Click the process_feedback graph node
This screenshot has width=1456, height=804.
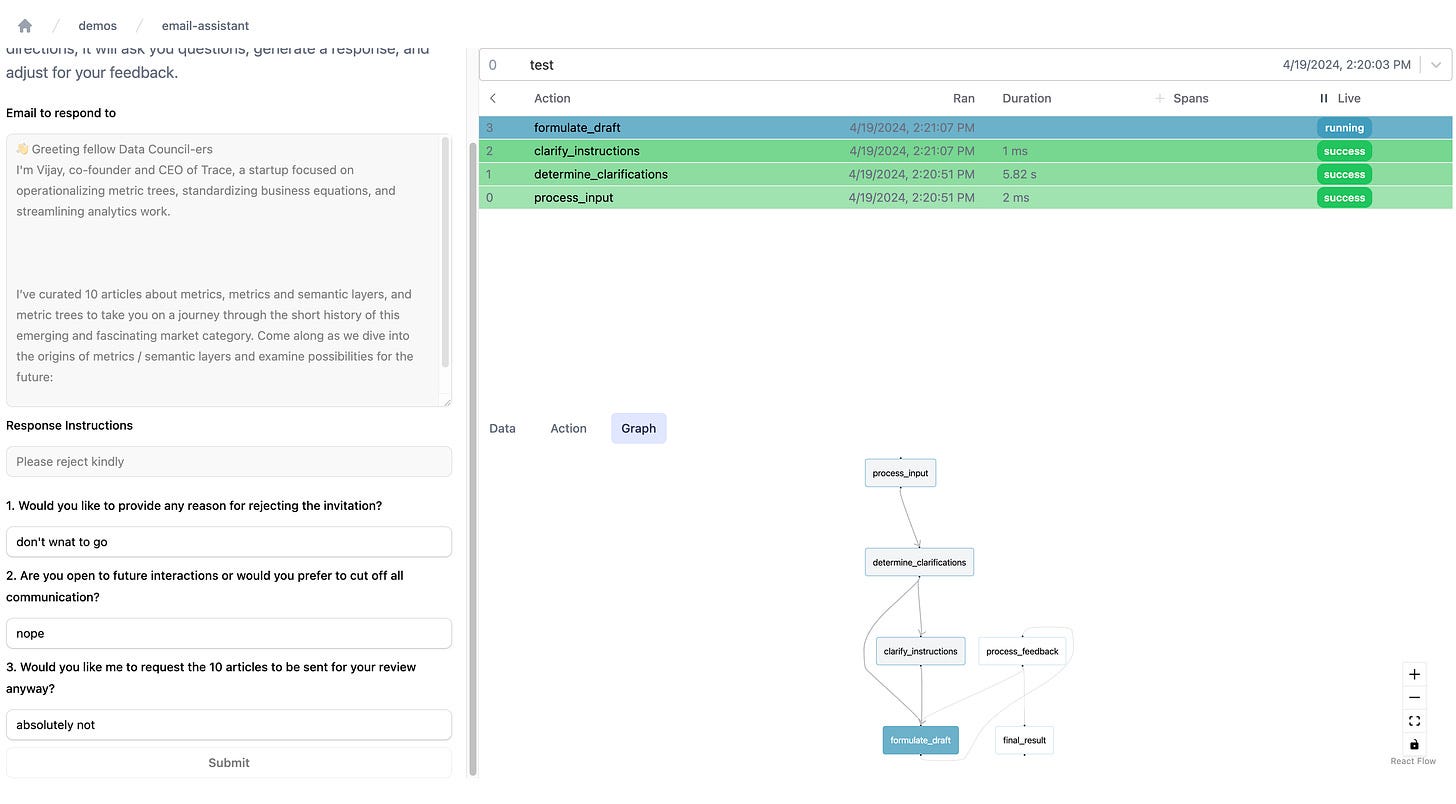coord(1022,651)
